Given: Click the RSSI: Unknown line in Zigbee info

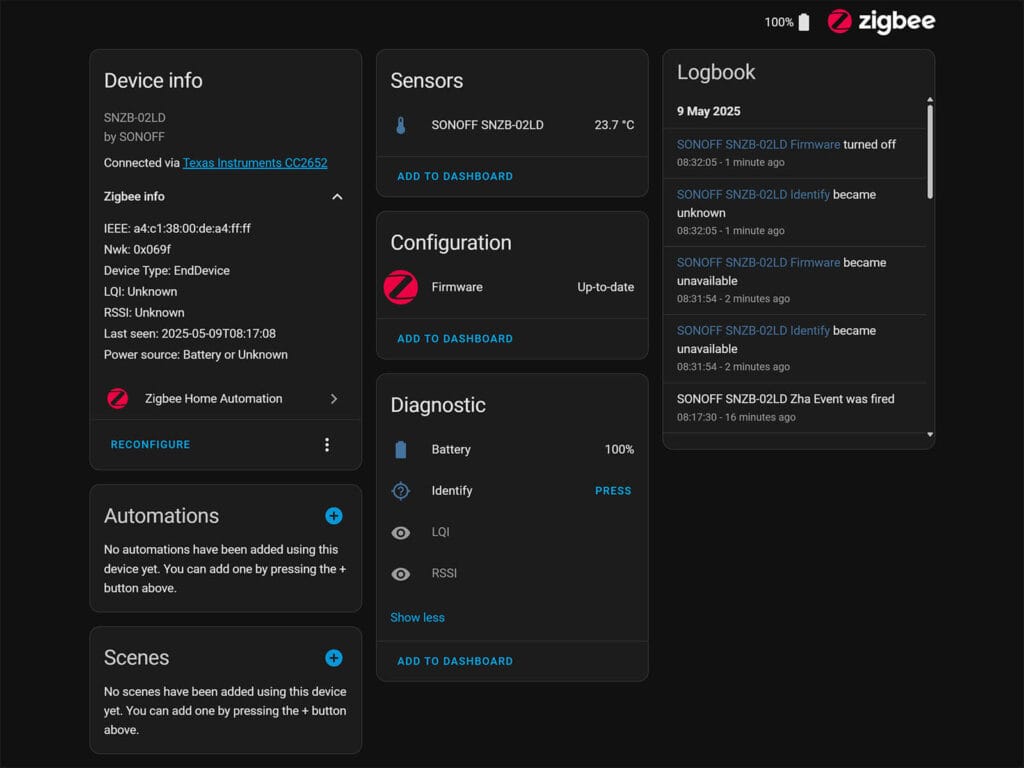Looking at the screenshot, I should [x=144, y=312].
